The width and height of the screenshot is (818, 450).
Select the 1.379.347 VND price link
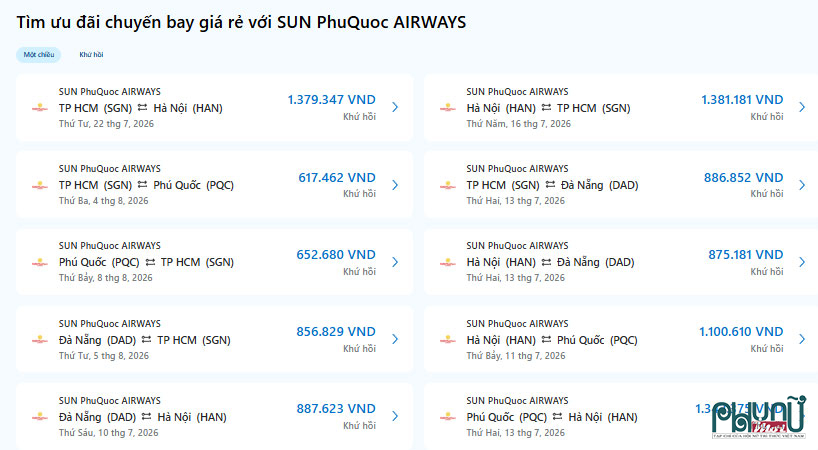(332, 100)
